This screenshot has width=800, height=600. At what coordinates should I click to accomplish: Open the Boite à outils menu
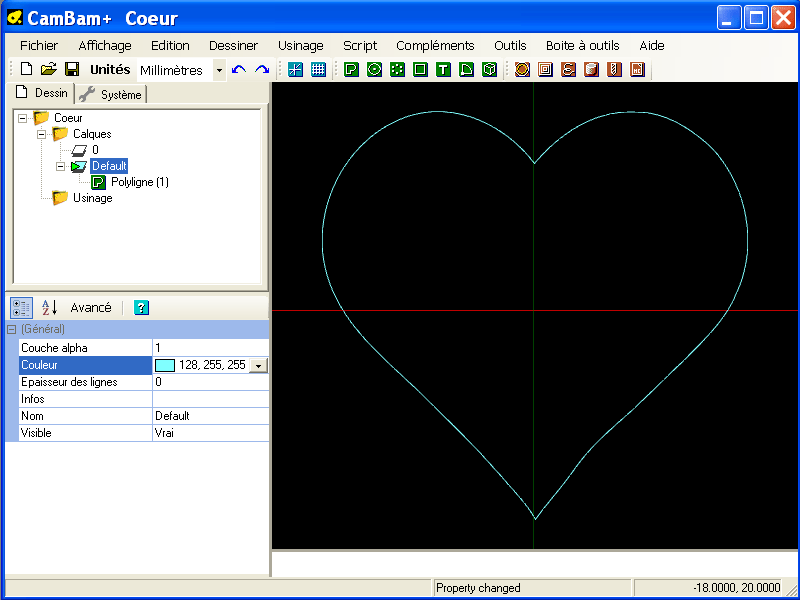point(583,45)
